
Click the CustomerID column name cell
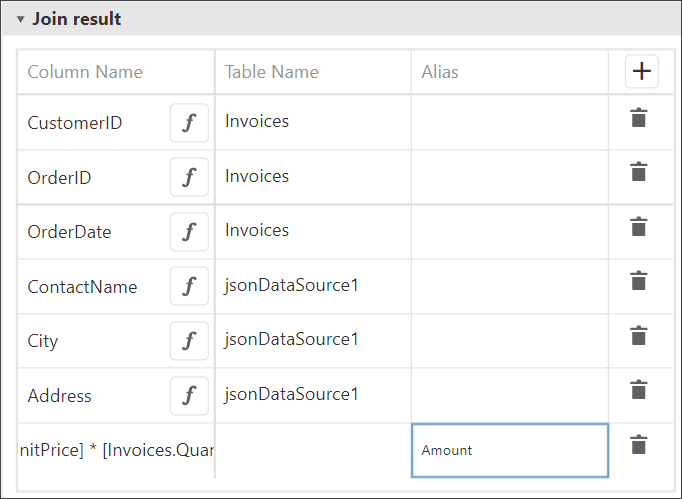(90, 123)
